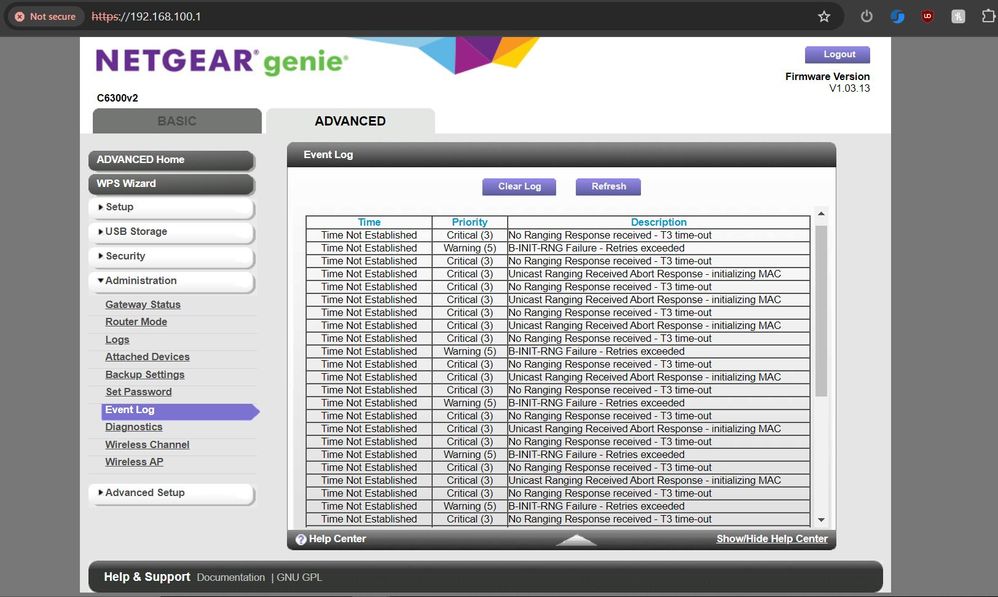Click the event log scrollbar down arrow
The width and height of the screenshot is (998, 597).
[x=821, y=520]
